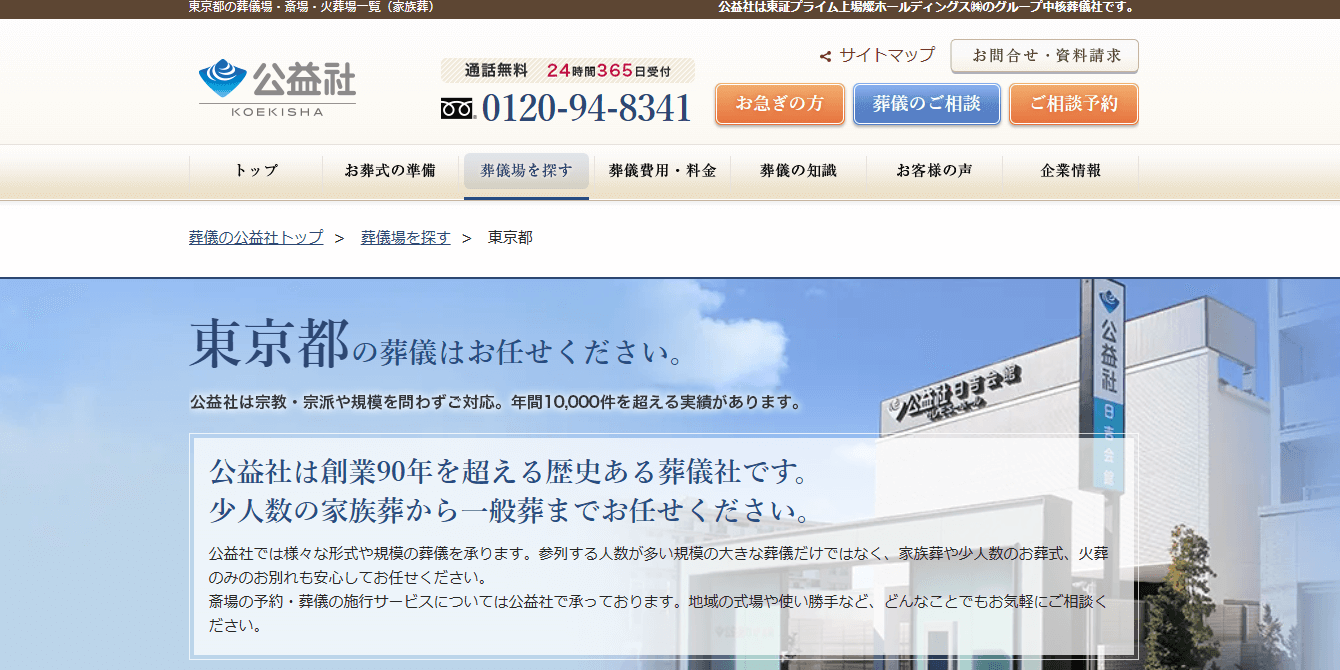Image resolution: width=1340 pixels, height=670 pixels.
Task: Click the お問合せ・資料請求 button
Action: [x=1044, y=56]
